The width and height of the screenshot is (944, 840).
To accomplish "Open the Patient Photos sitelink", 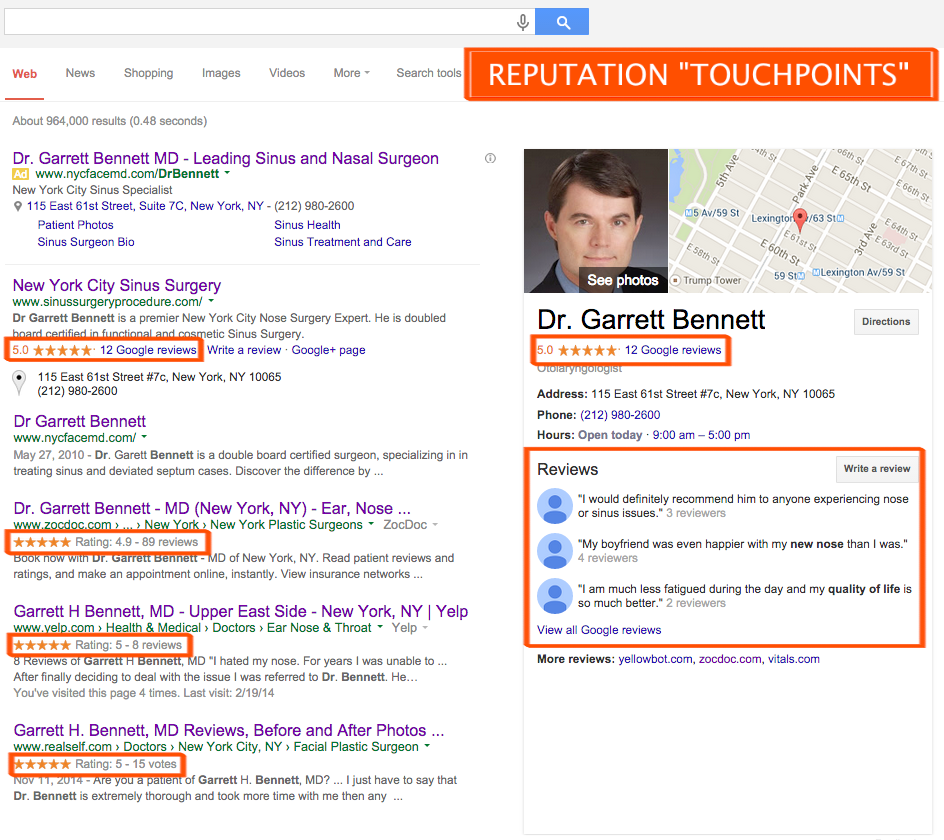I will (x=75, y=225).
